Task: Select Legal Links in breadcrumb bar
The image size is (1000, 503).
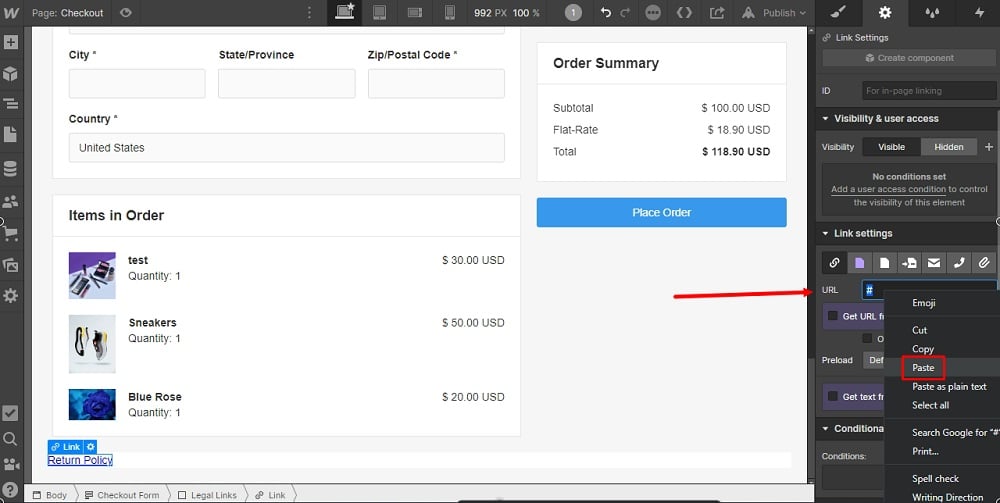Action: [x=207, y=495]
